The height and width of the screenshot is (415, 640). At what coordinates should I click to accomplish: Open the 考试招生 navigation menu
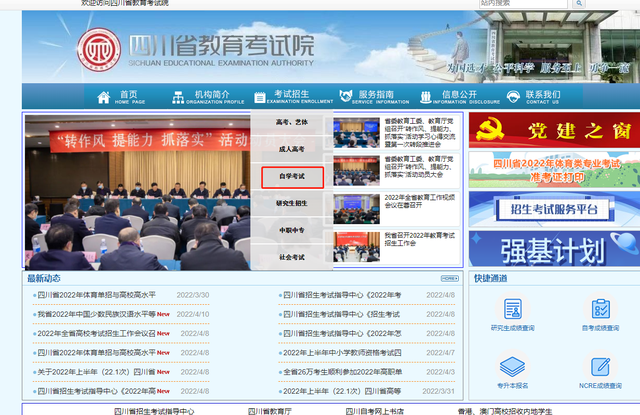300,97
